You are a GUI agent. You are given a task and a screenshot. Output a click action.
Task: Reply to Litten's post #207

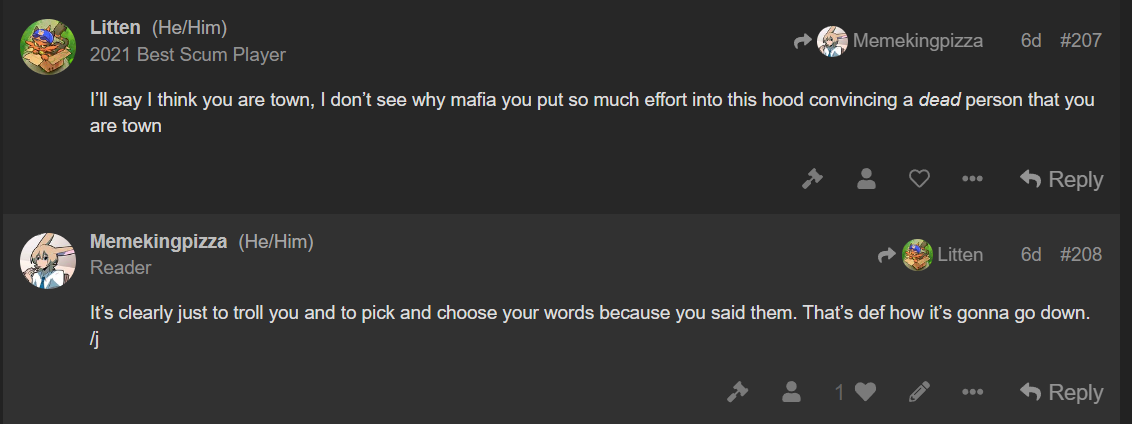[x=1061, y=178]
